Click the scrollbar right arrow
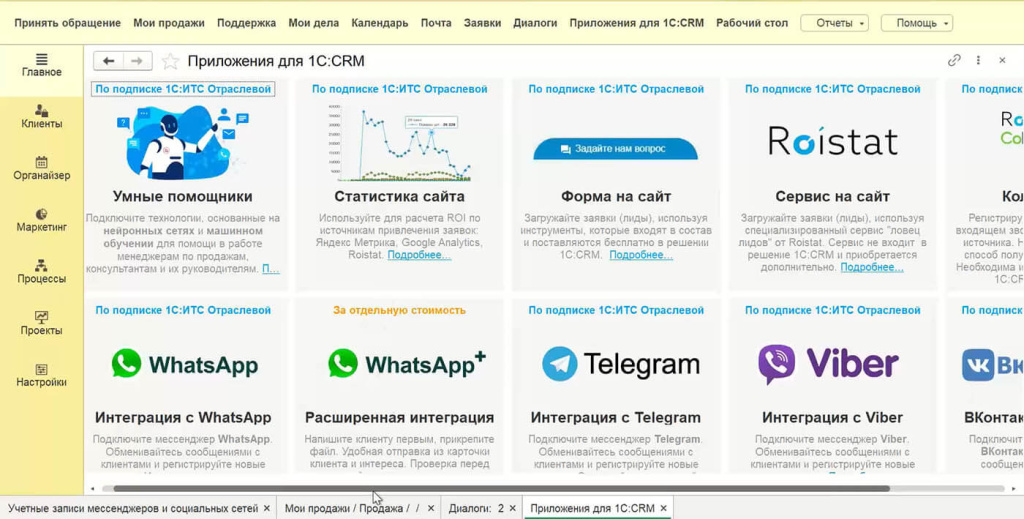The width and height of the screenshot is (1024, 519). click(x=1014, y=488)
